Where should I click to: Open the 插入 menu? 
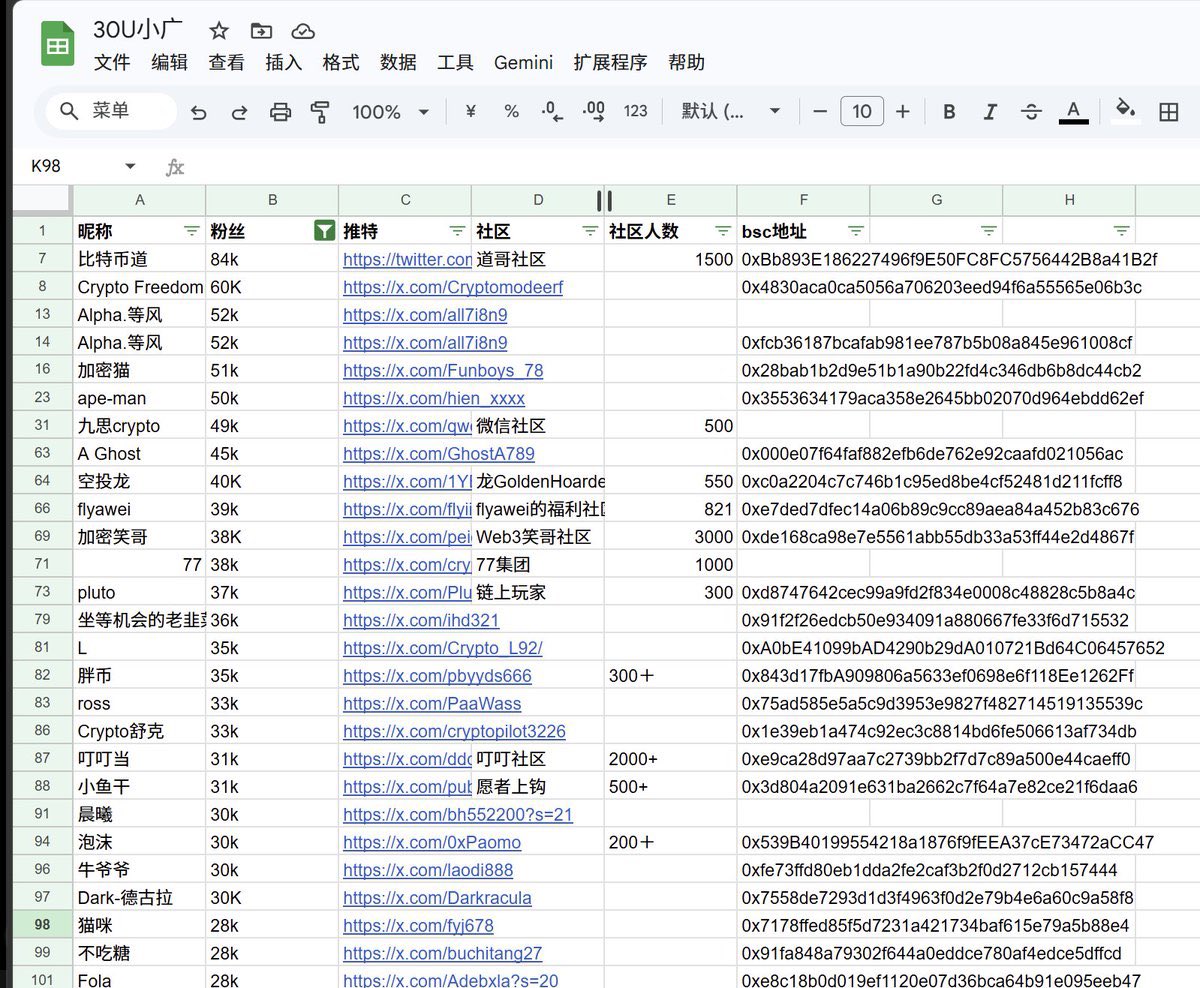click(x=283, y=63)
